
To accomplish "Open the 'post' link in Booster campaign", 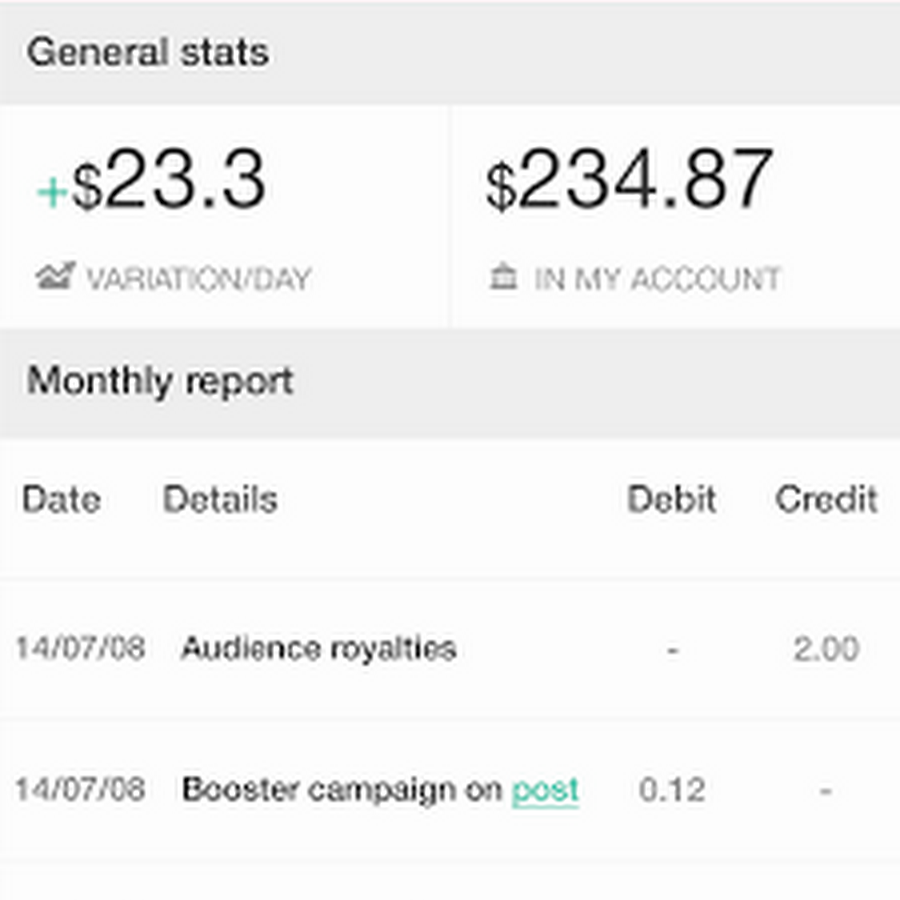I will [545, 790].
